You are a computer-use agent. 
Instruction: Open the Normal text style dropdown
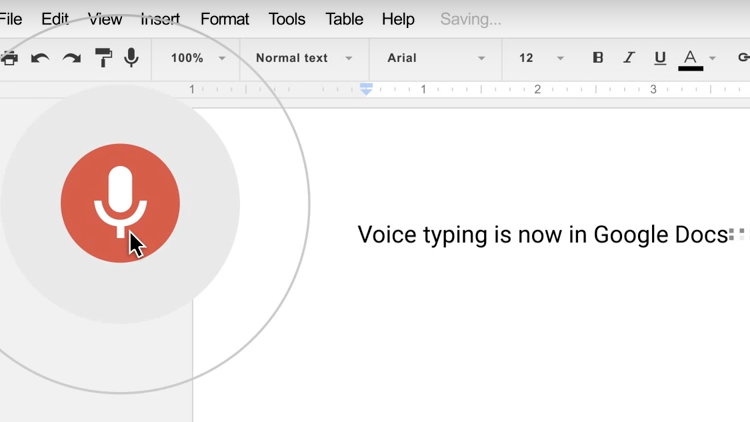click(304, 58)
